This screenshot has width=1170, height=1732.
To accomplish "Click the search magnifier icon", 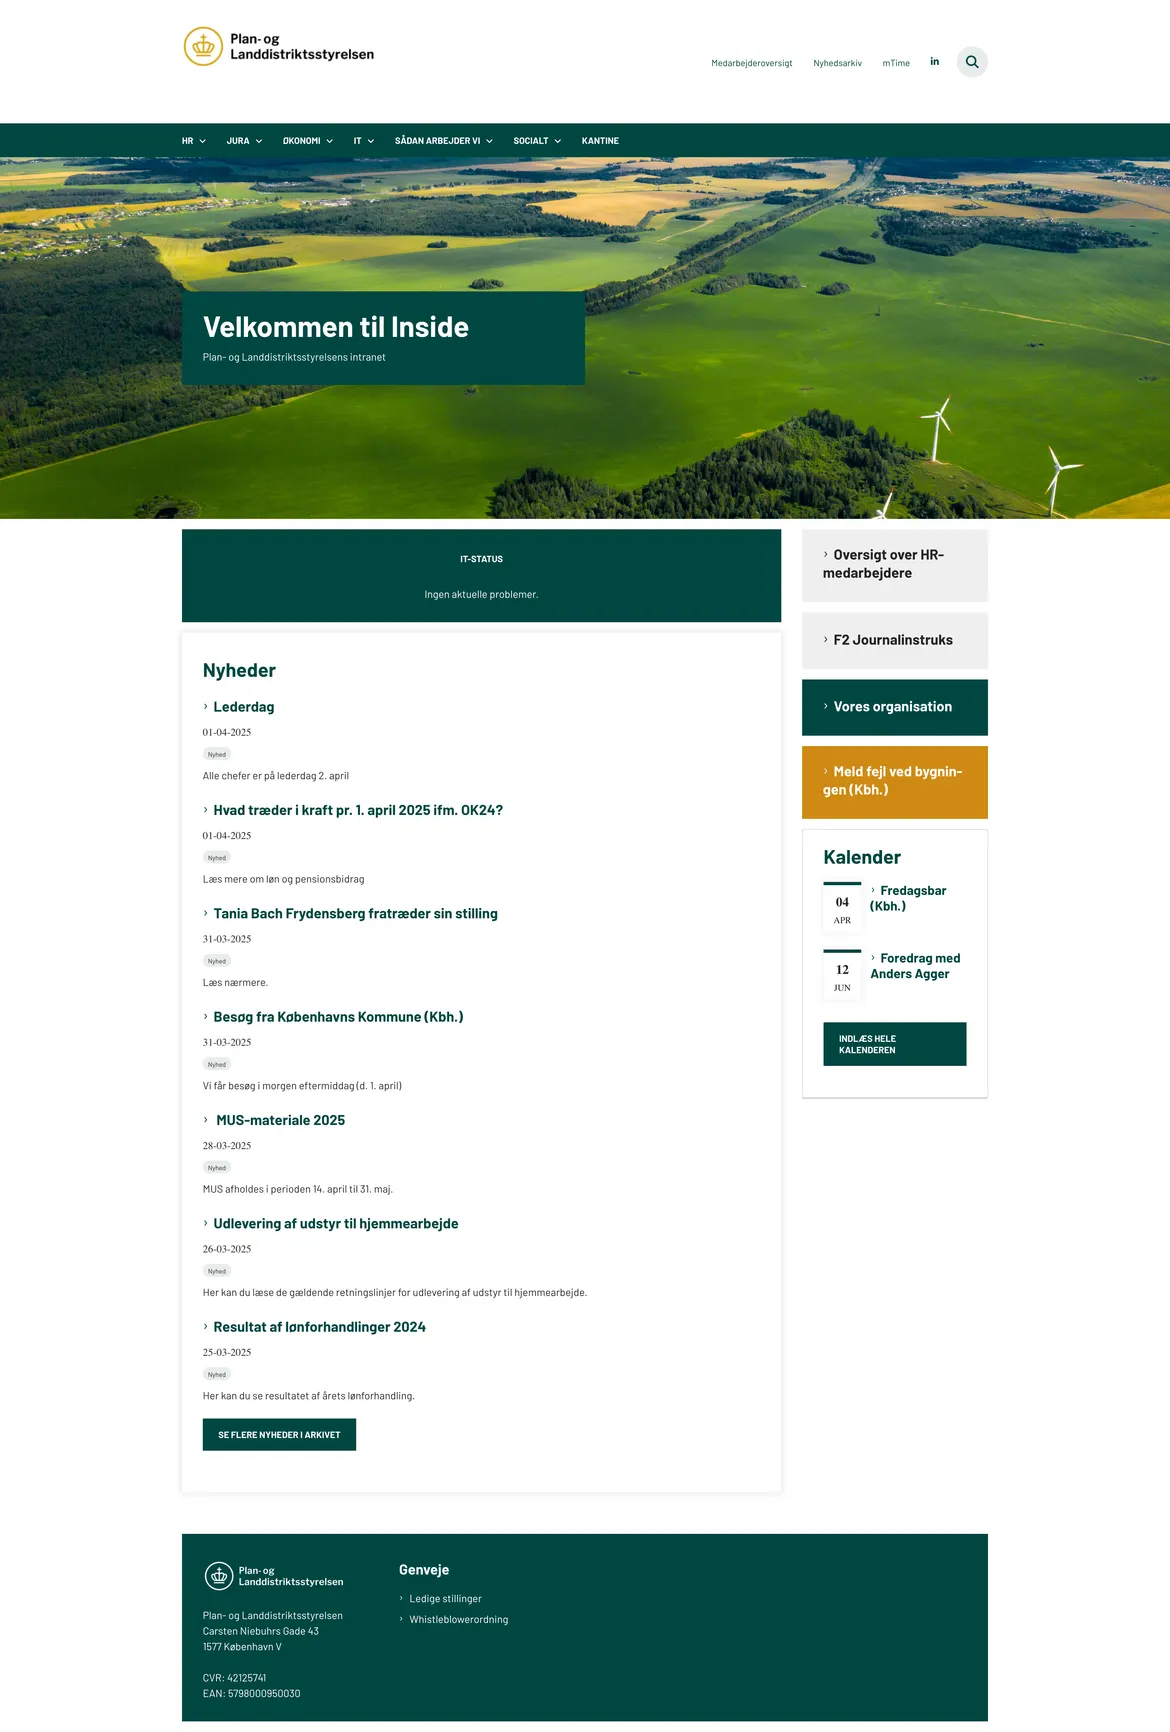I will 971,62.
